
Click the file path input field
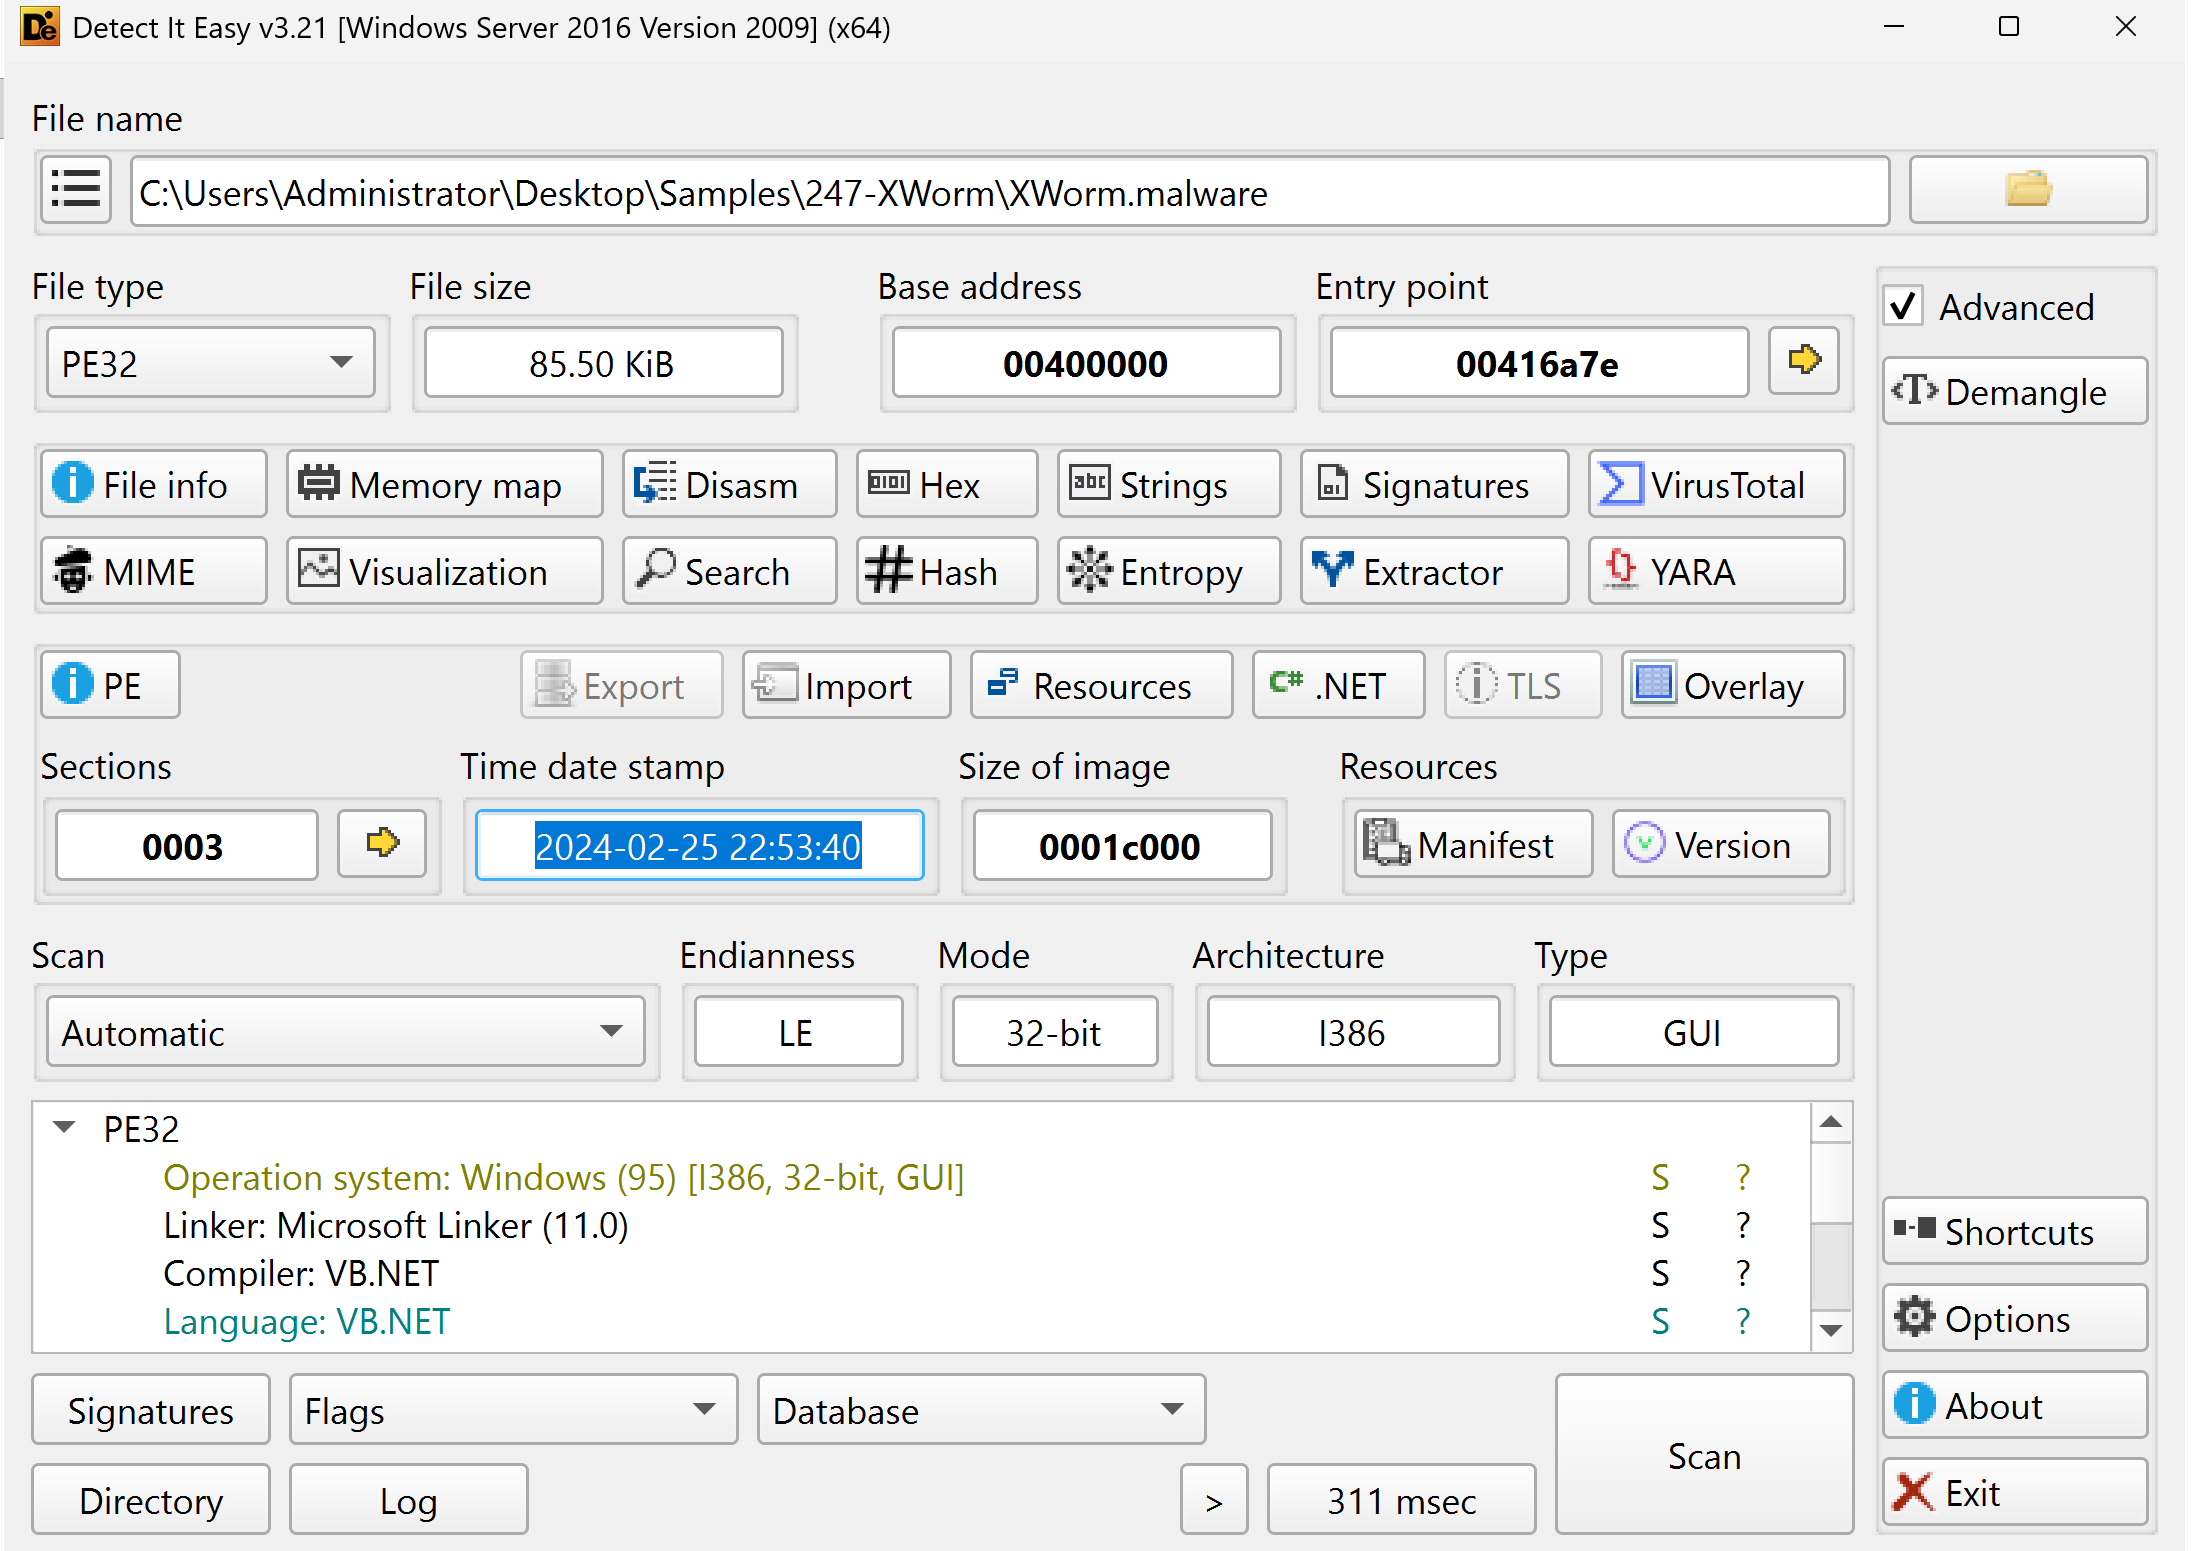(x=1010, y=191)
